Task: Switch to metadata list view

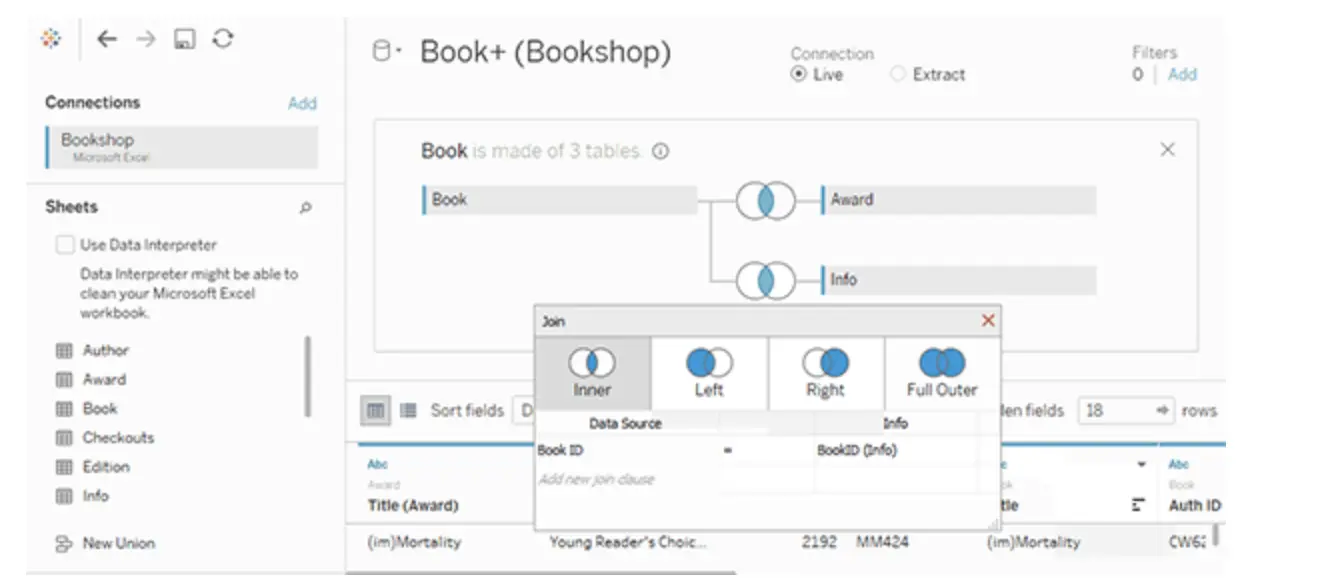Action: point(408,410)
